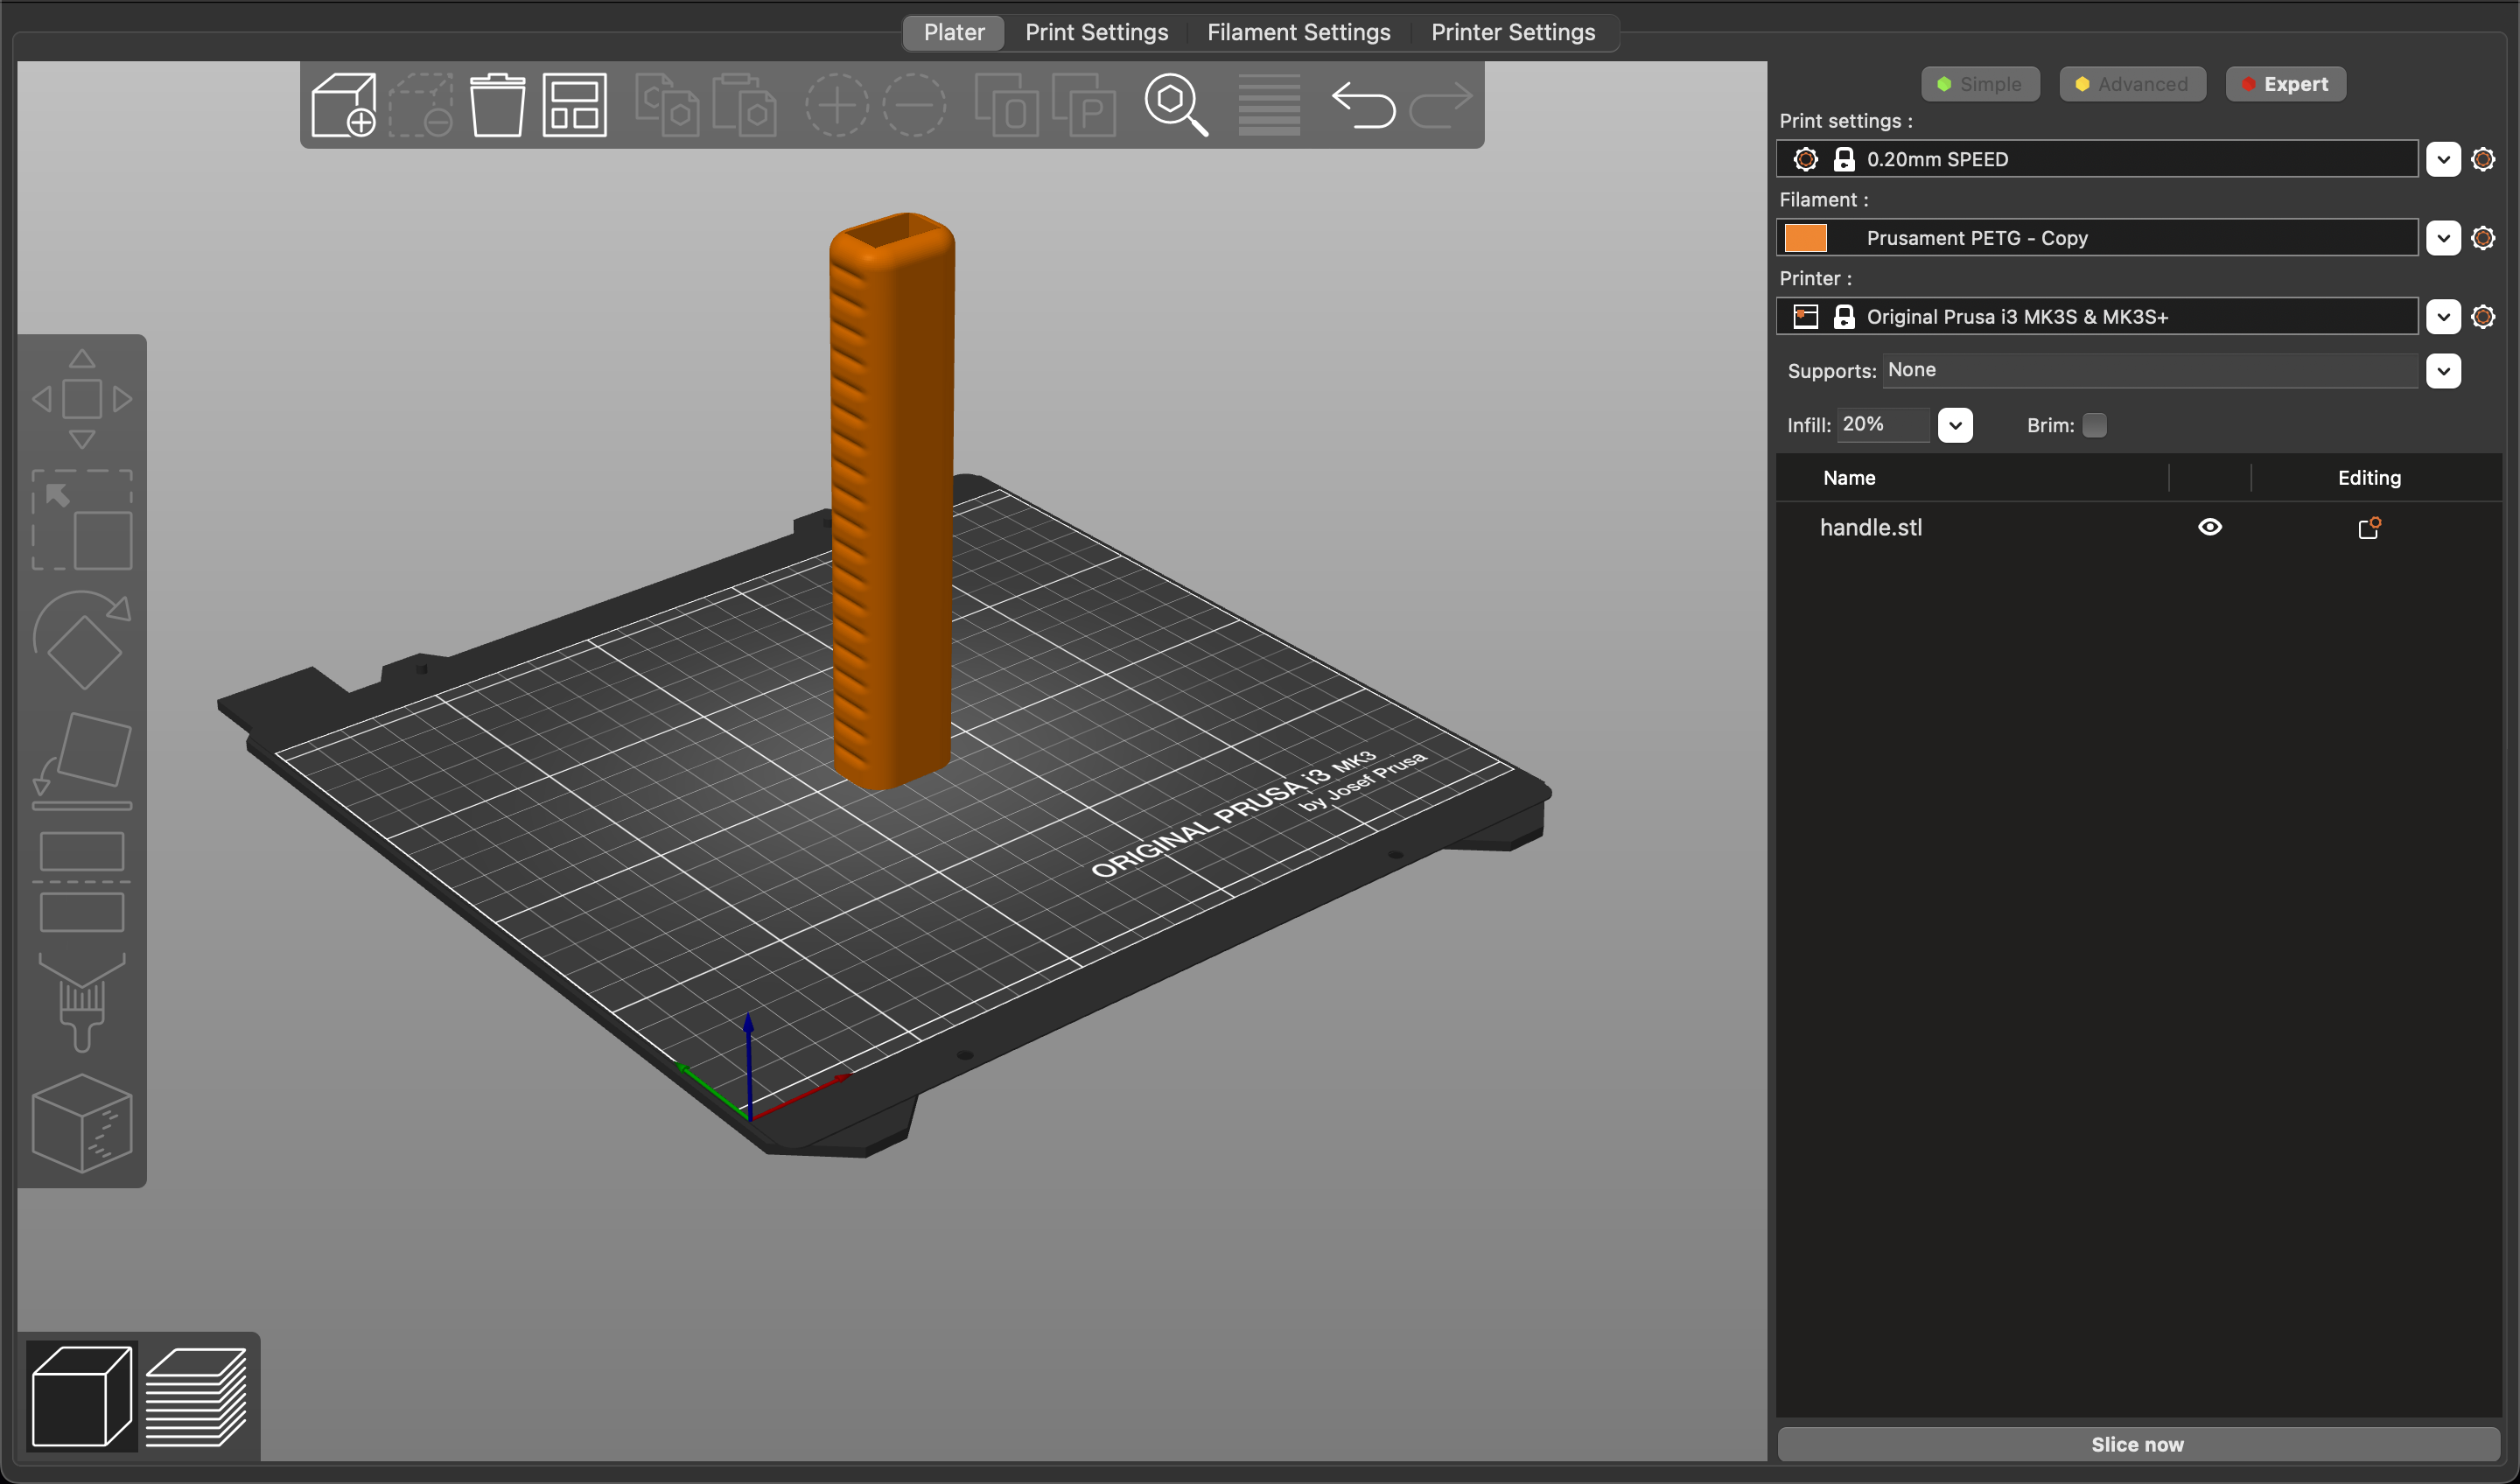
Task: Select the Paint-on supports brush tool
Action: [x=82, y=1002]
